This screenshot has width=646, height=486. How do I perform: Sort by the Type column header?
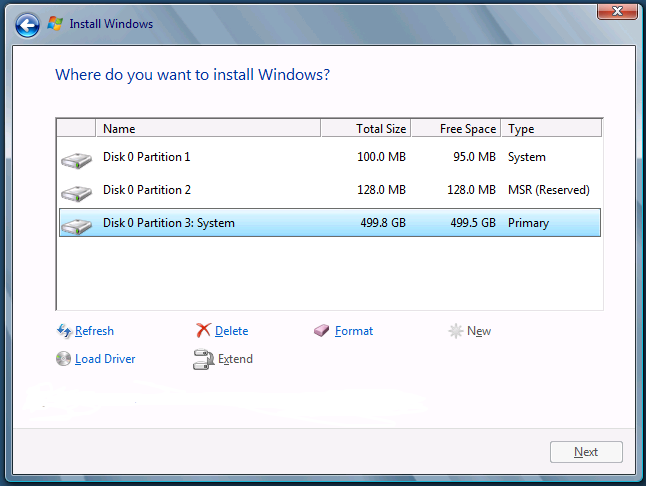[x=550, y=129]
